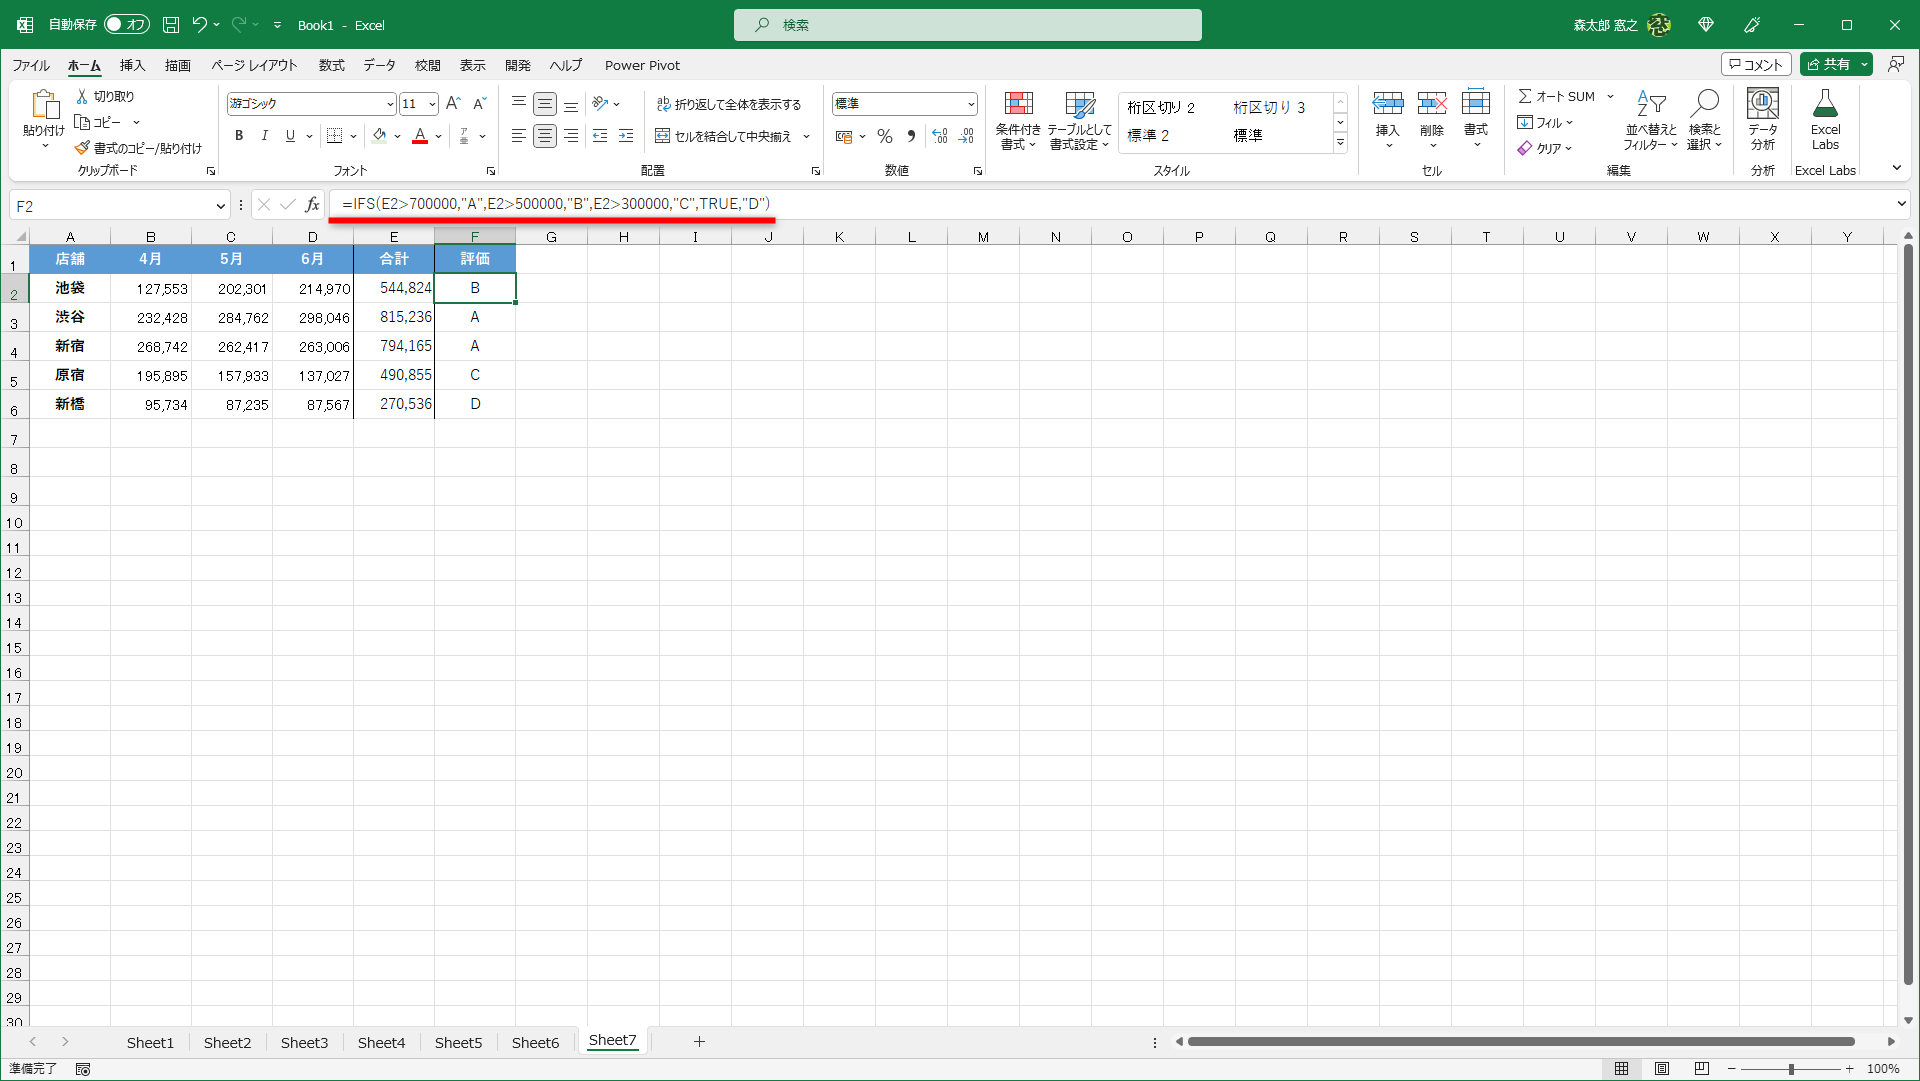
Task: Click the 並べ替えとフィルター sort icon
Action: 1651,120
